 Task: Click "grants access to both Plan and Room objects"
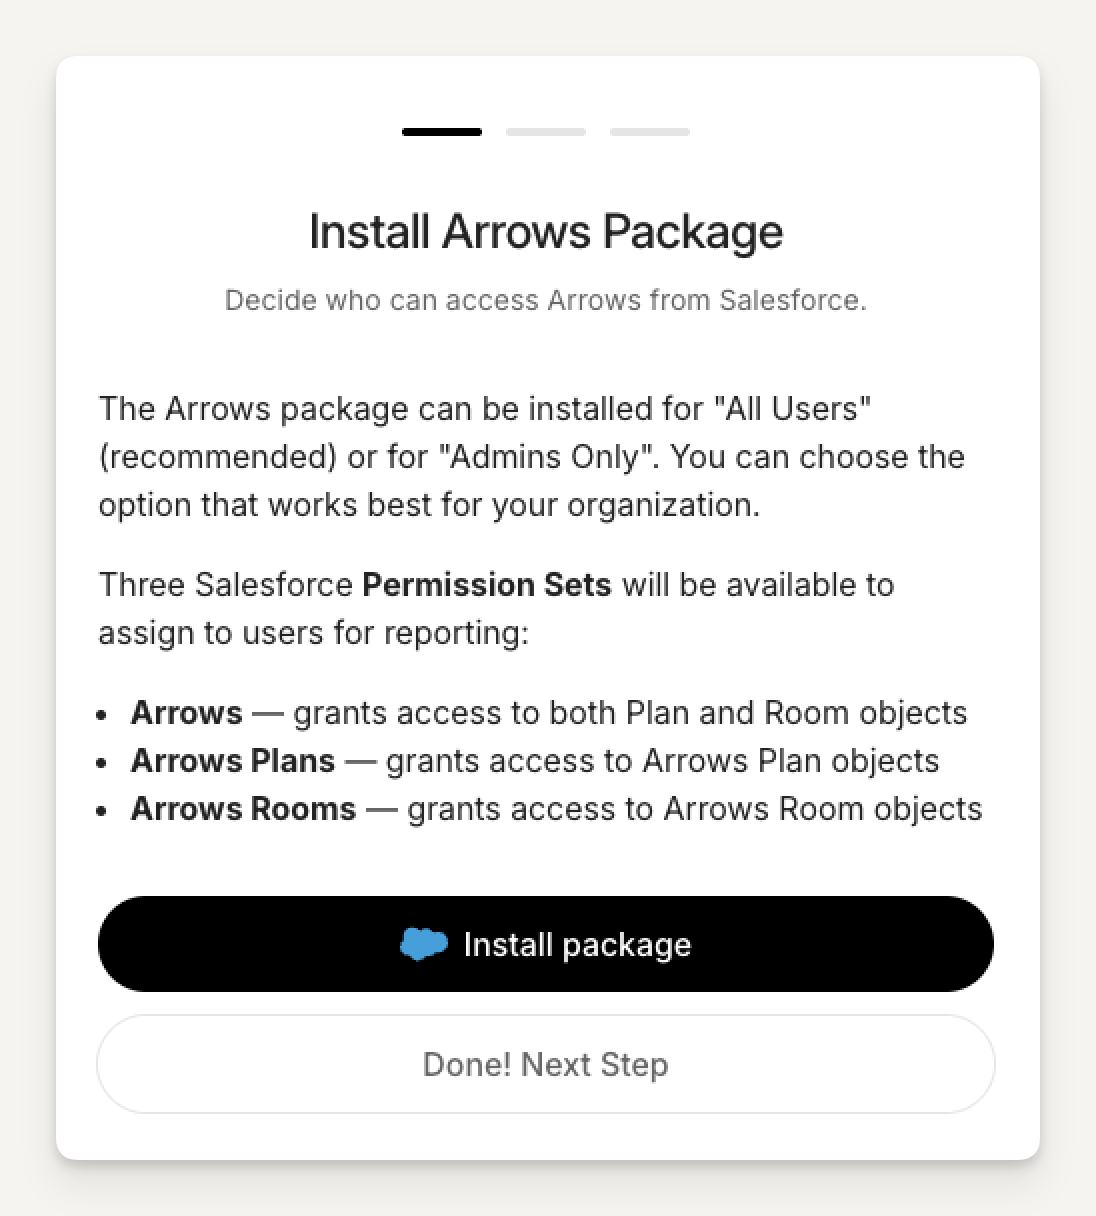[x=630, y=713]
